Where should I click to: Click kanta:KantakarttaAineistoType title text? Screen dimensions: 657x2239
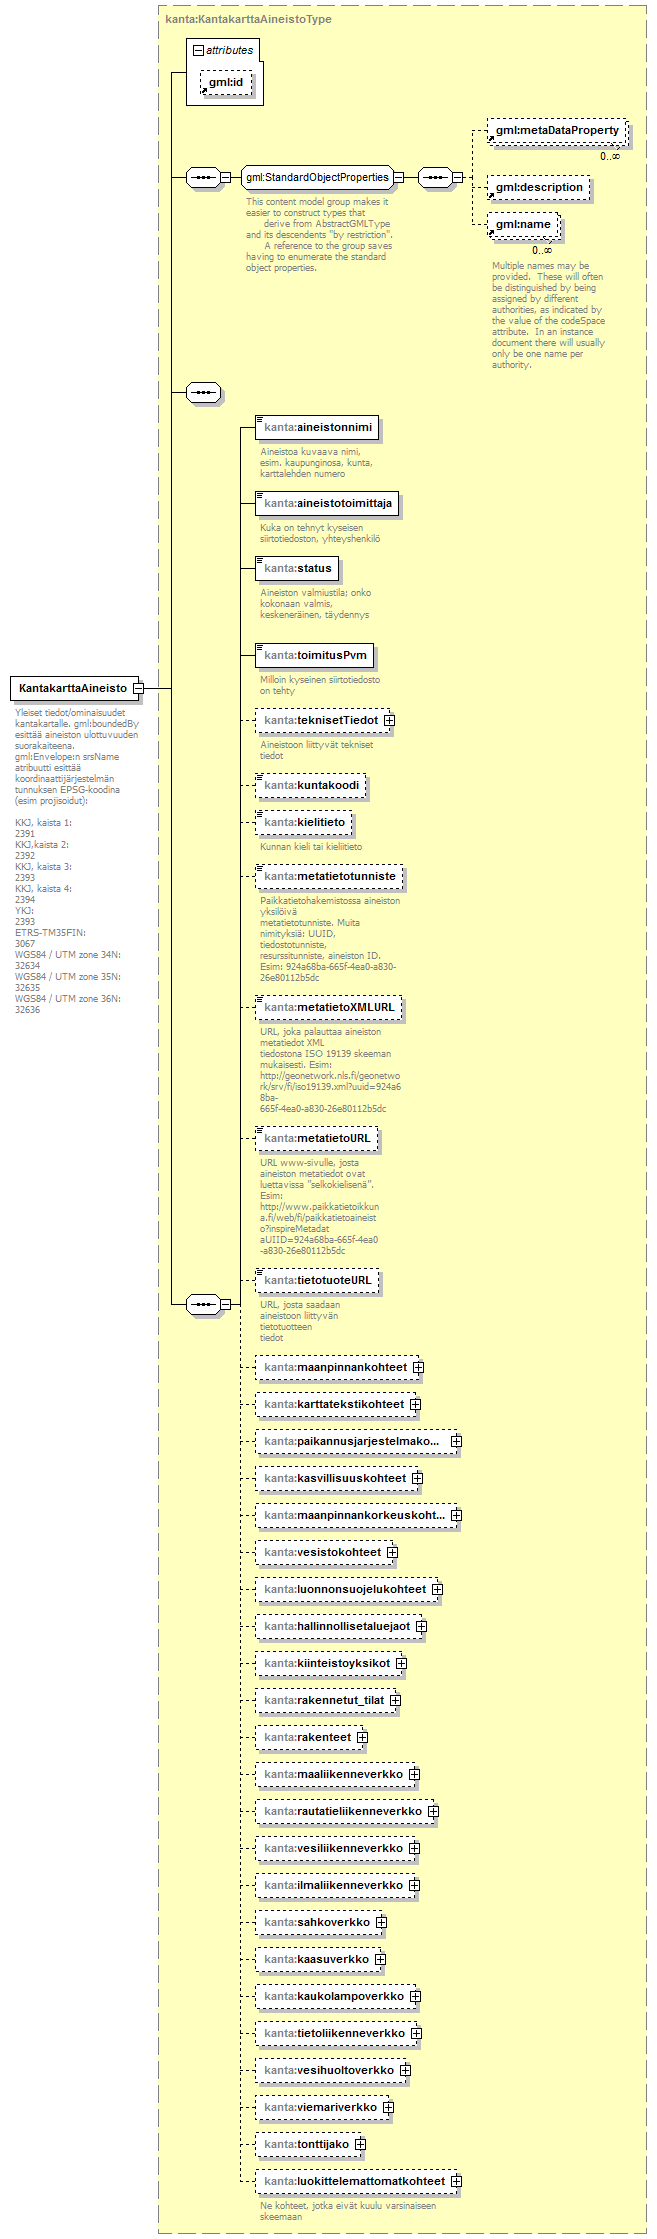click(x=249, y=19)
